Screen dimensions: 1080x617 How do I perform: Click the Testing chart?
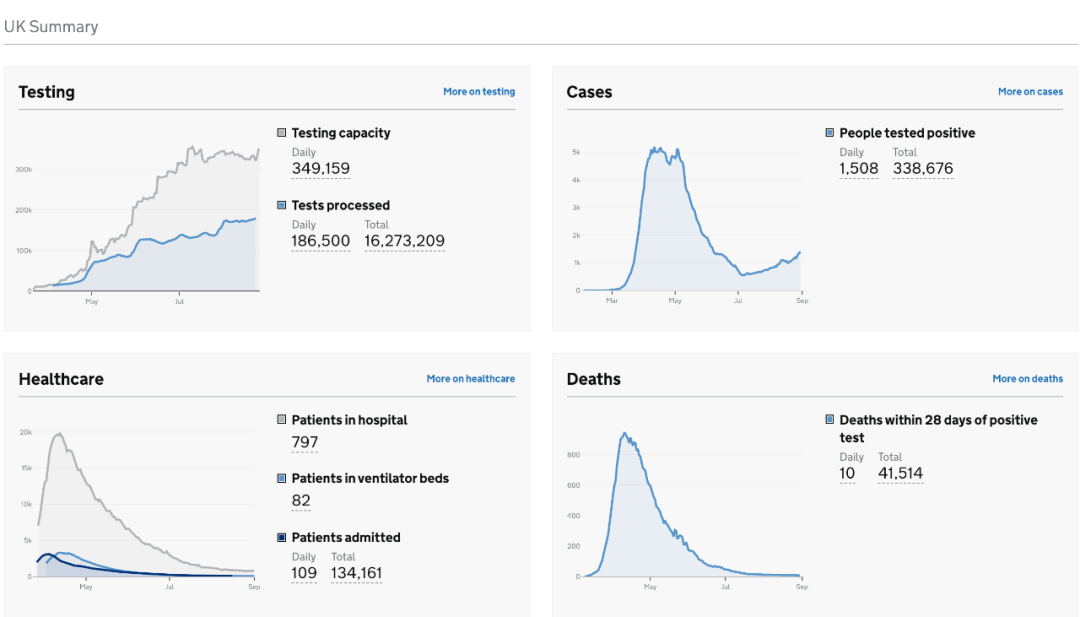[x=138, y=225]
